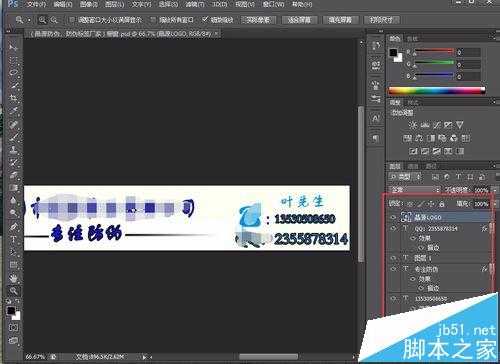Select the History Brush tool
This screenshot has height=364, width=500.
(x=13, y=162)
